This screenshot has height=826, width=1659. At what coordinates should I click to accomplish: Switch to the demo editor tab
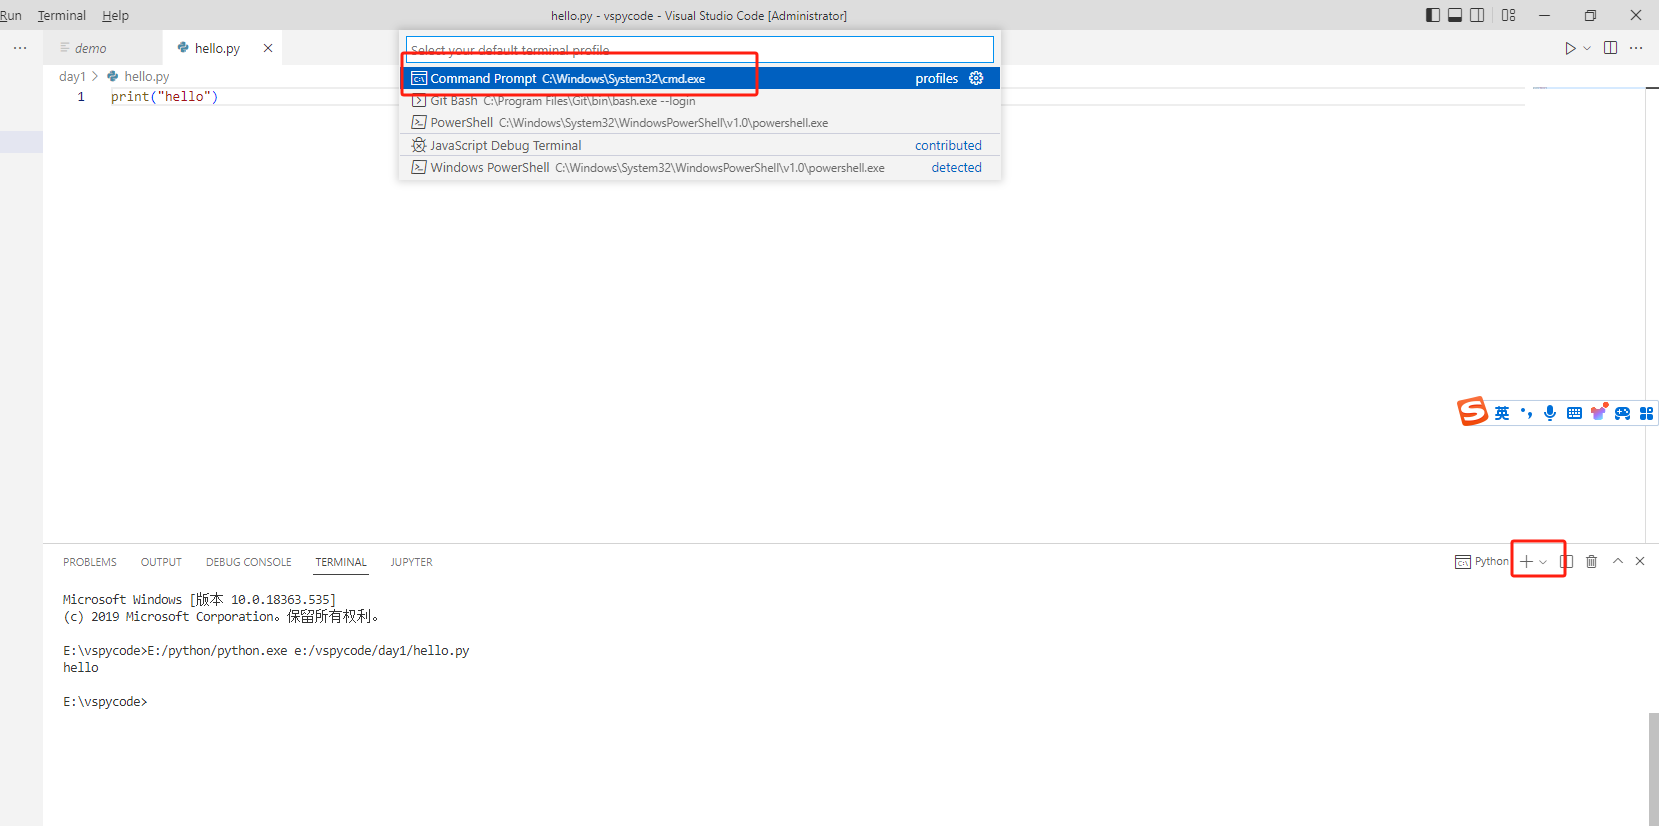[102, 48]
